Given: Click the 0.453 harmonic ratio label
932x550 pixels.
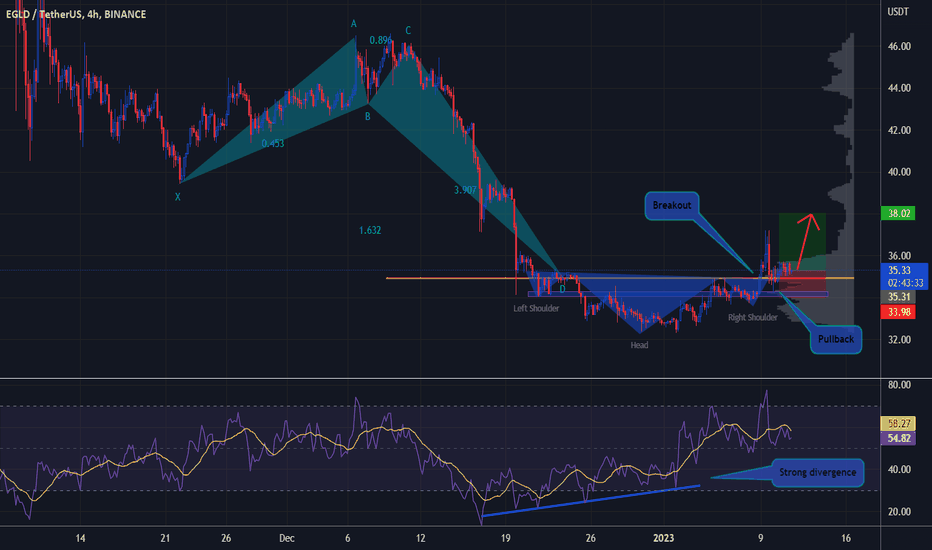Looking at the screenshot, I should (273, 143).
